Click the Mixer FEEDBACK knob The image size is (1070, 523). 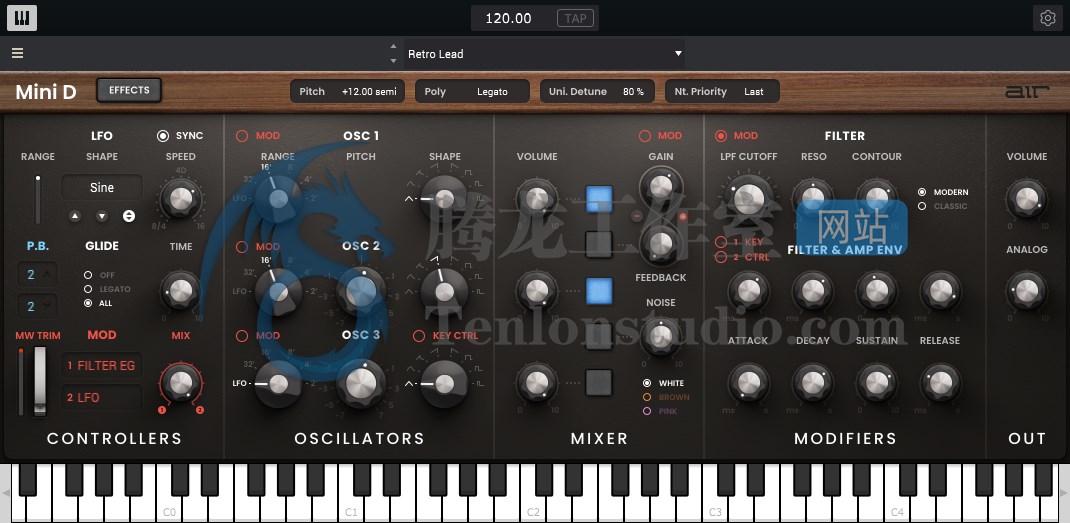point(661,244)
